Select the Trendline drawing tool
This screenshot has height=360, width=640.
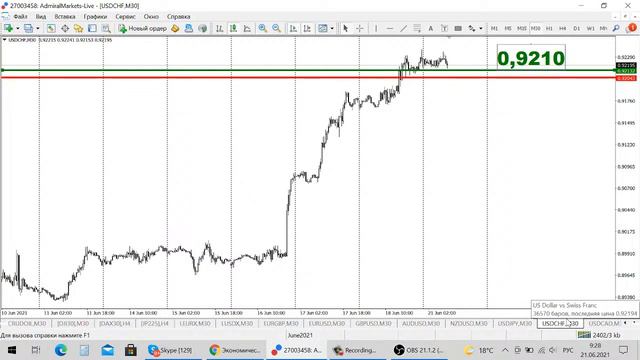click(x=403, y=28)
